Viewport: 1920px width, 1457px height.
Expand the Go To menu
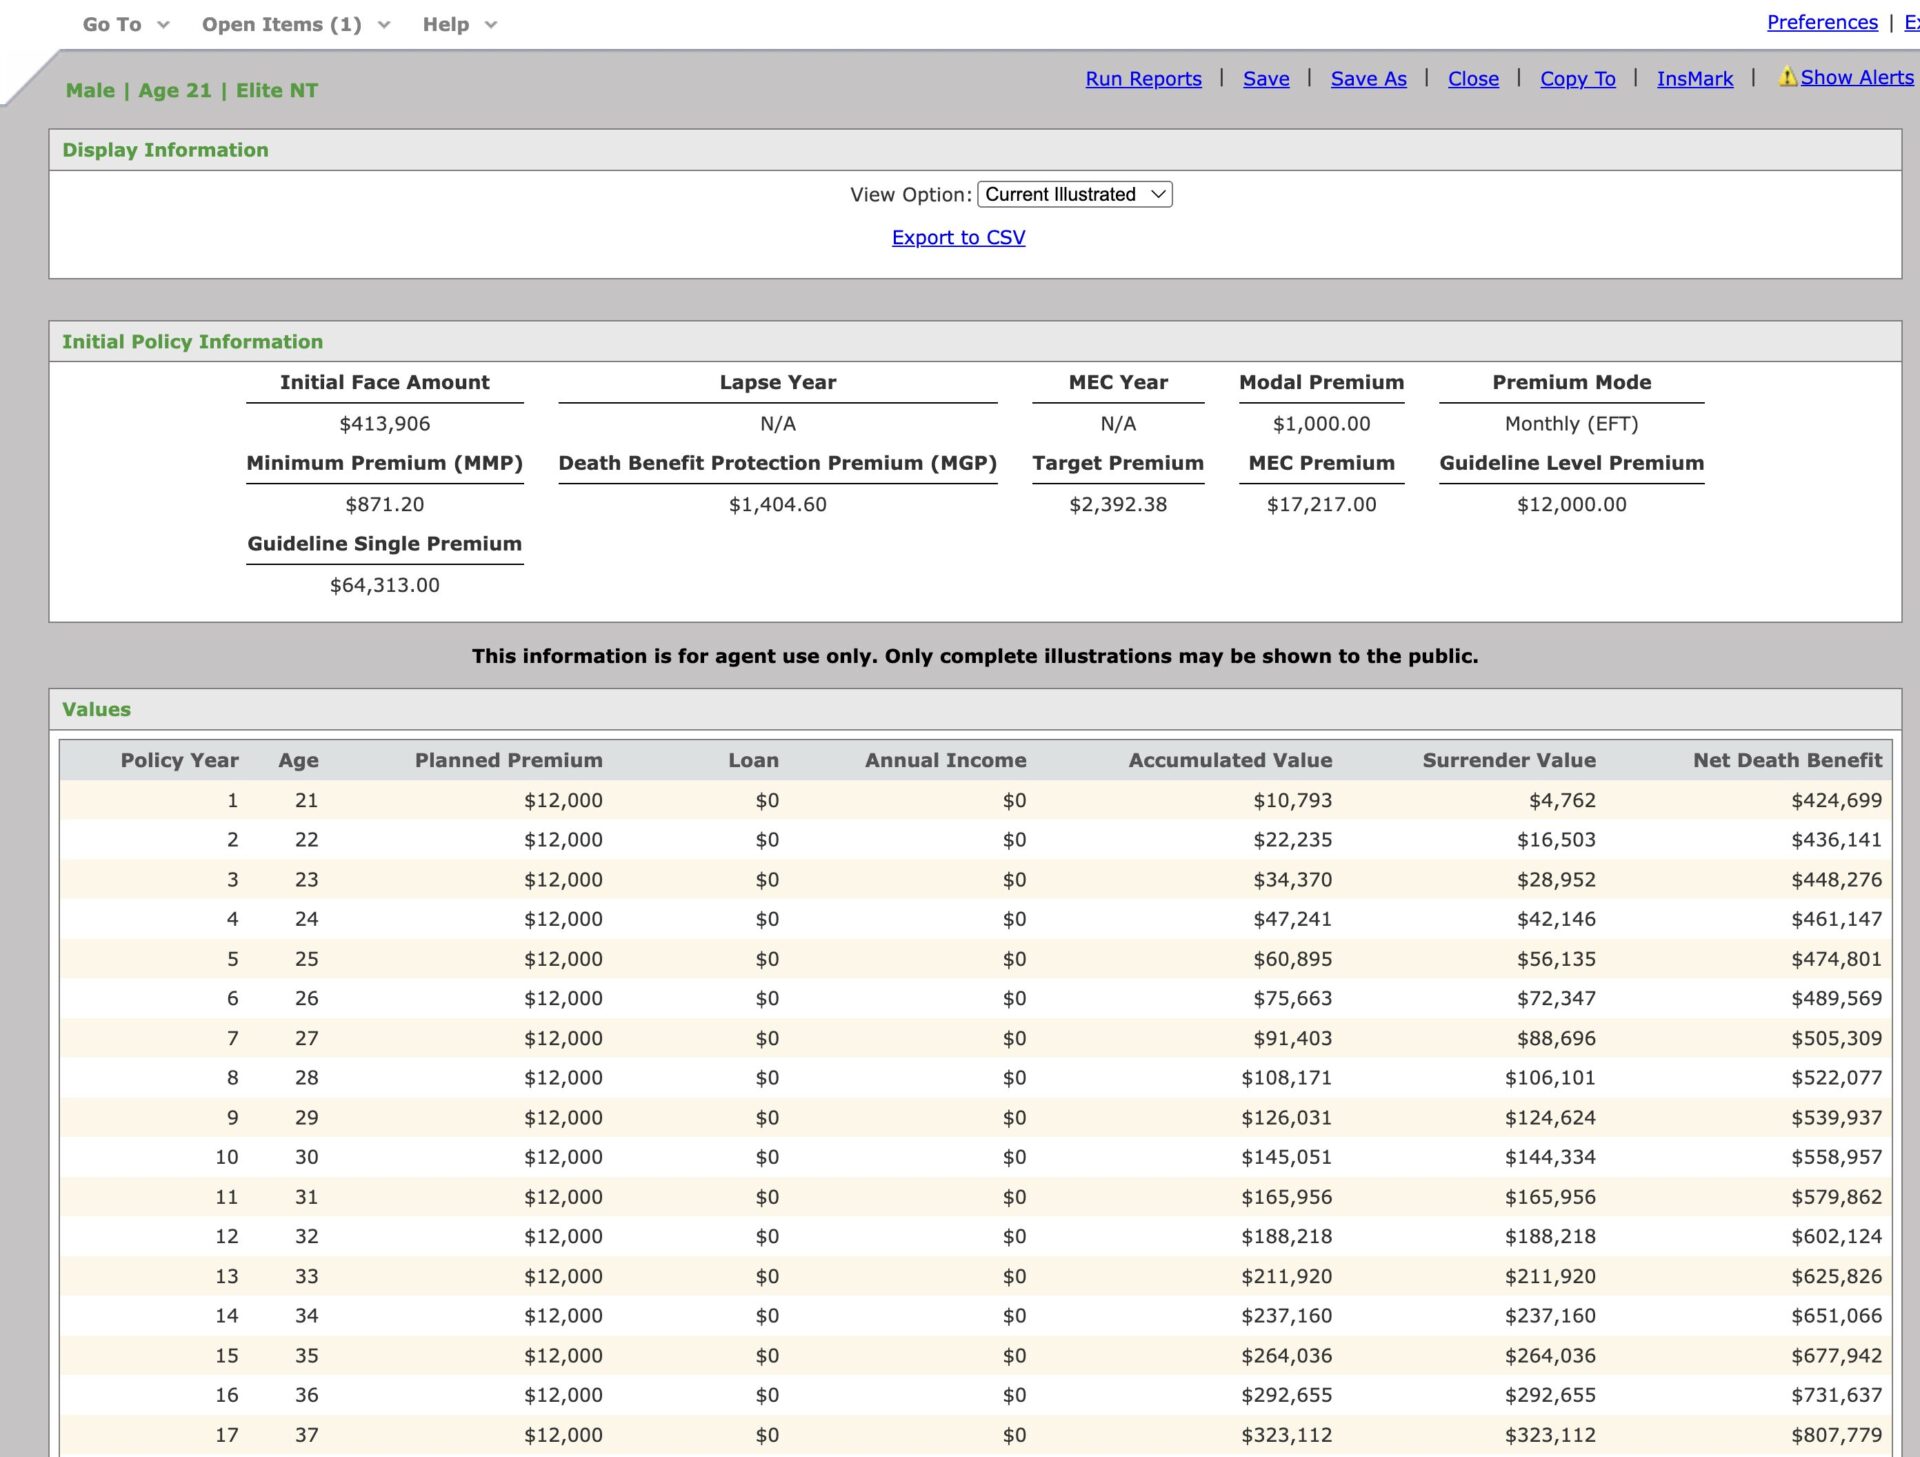[x=126, y=24]
